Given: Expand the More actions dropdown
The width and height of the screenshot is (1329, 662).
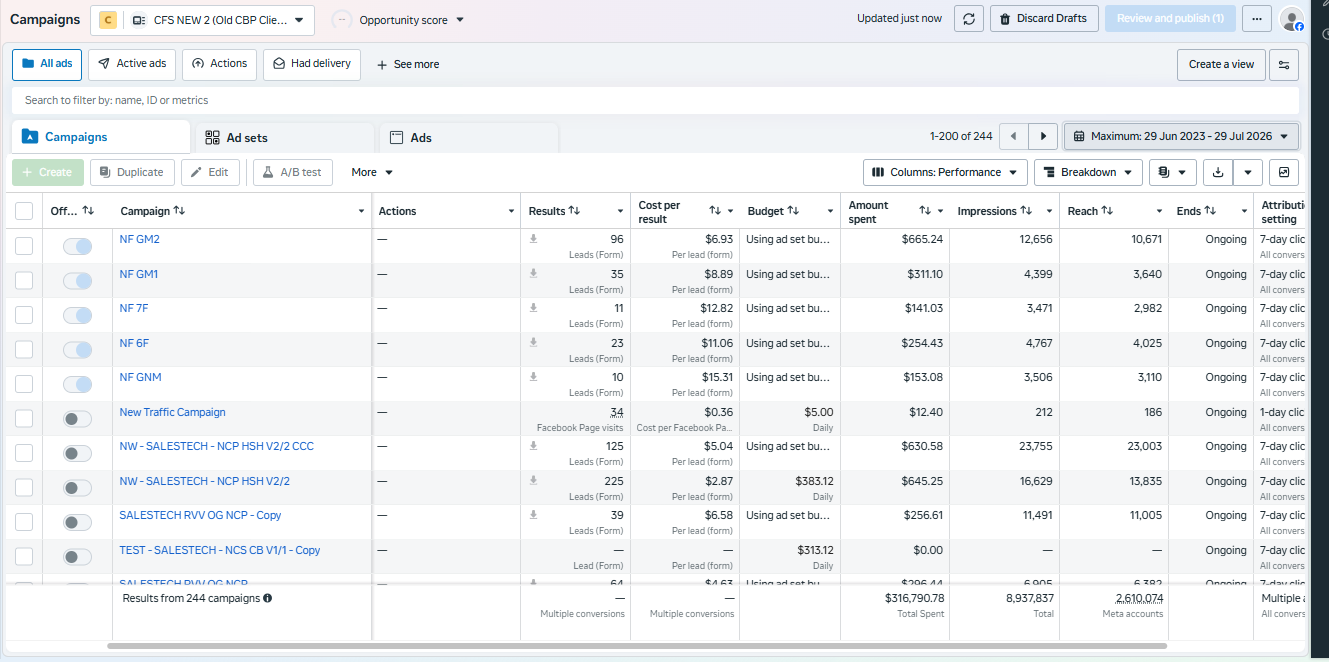Looking at the screenshot, I should point(372,172).
